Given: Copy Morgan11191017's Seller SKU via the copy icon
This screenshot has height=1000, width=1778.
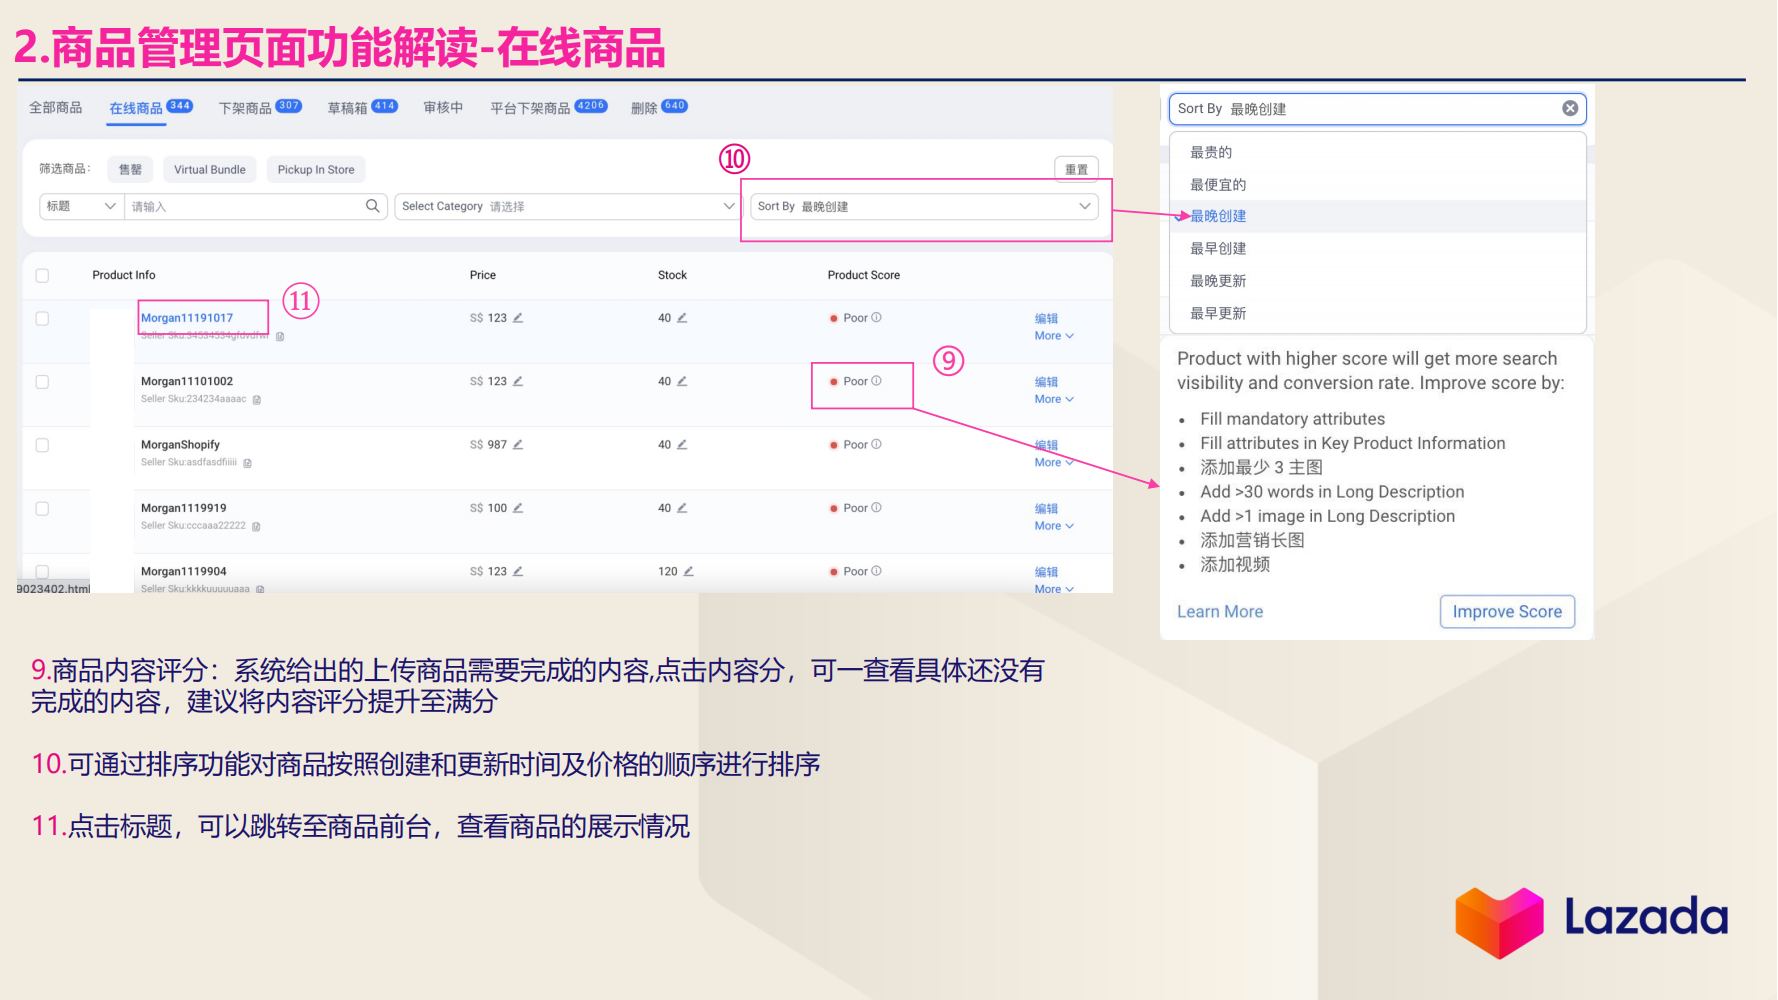Looking at the screenshot, I should click(279, 336).
